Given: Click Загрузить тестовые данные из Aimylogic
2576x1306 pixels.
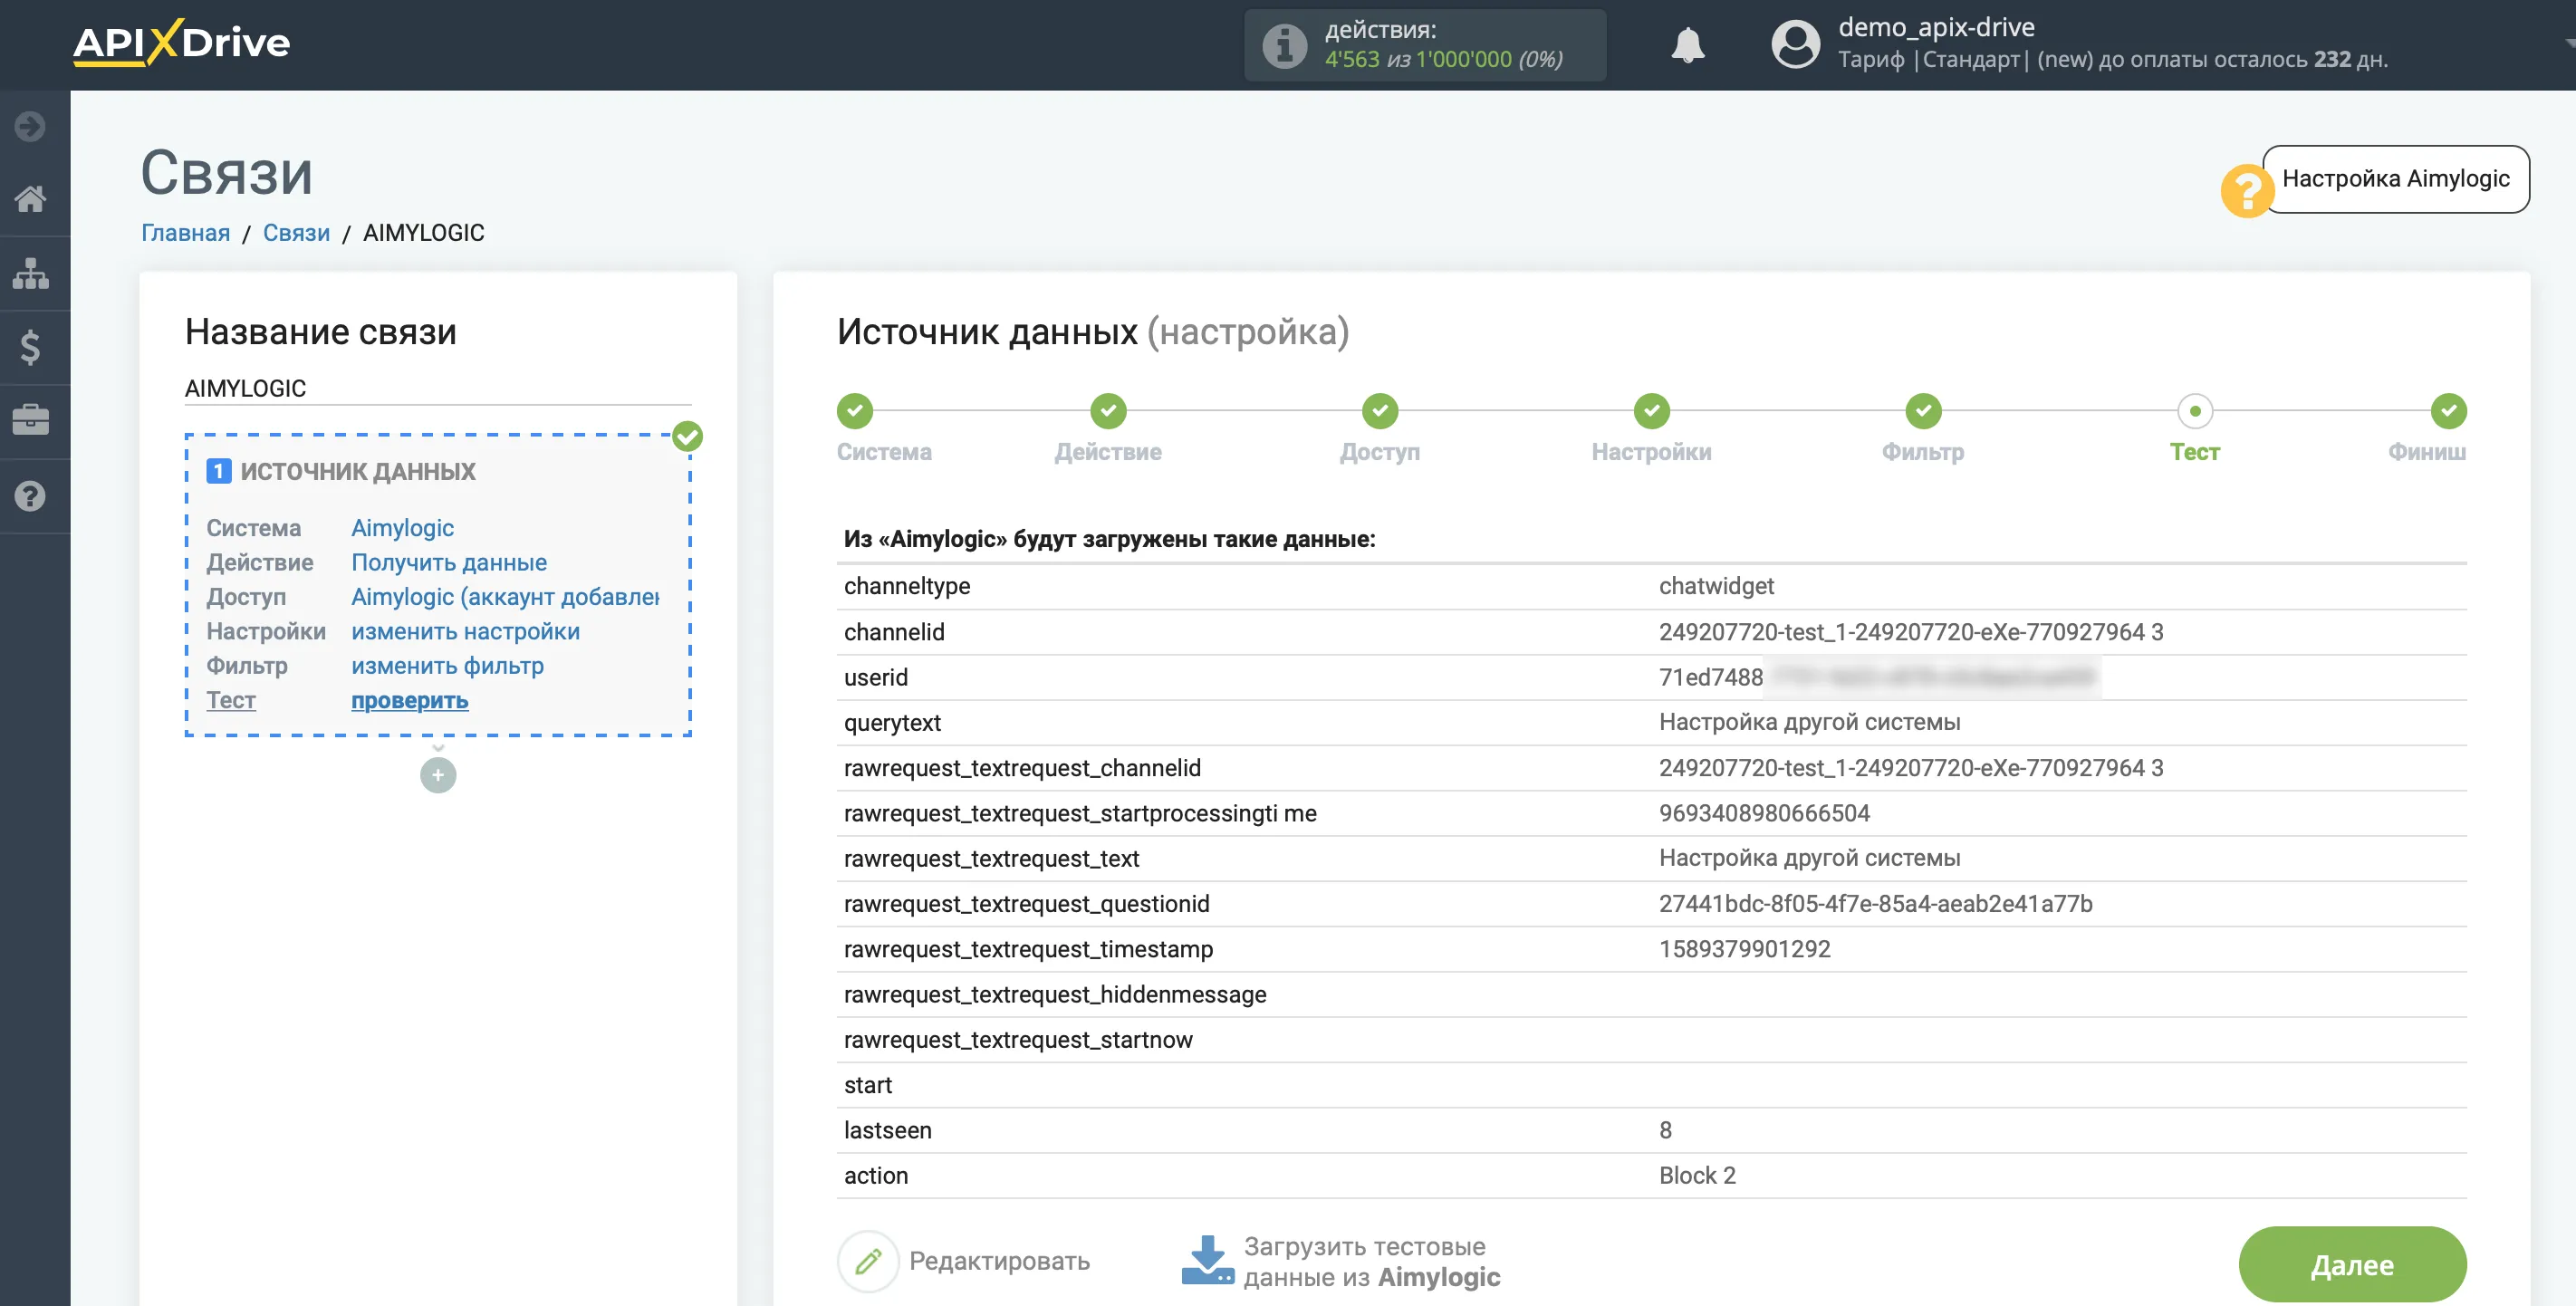Looking at the screenshot, I should click(1371, 1261).
